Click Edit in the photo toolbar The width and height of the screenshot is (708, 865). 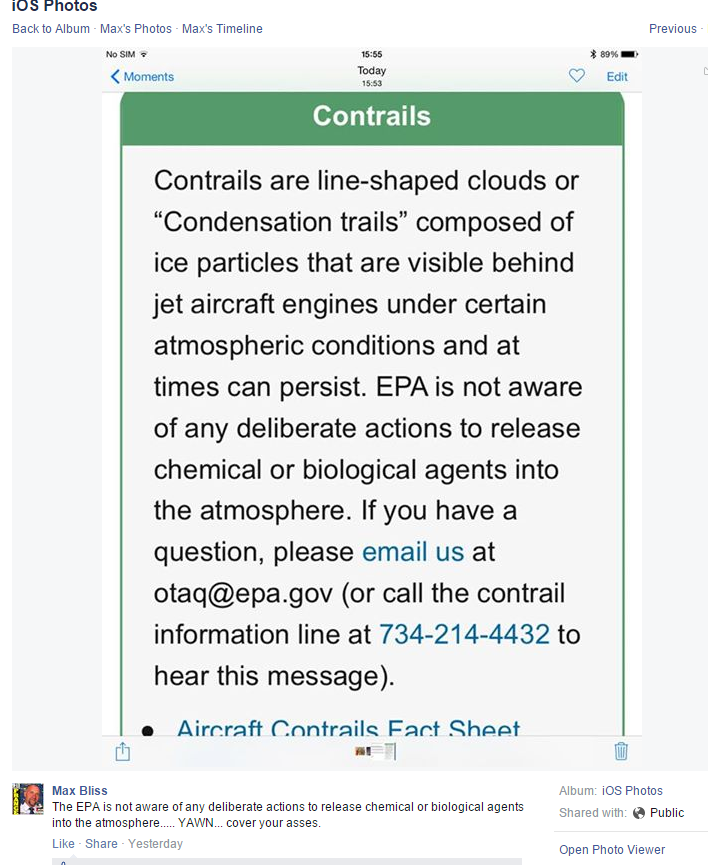coord(617,77)
